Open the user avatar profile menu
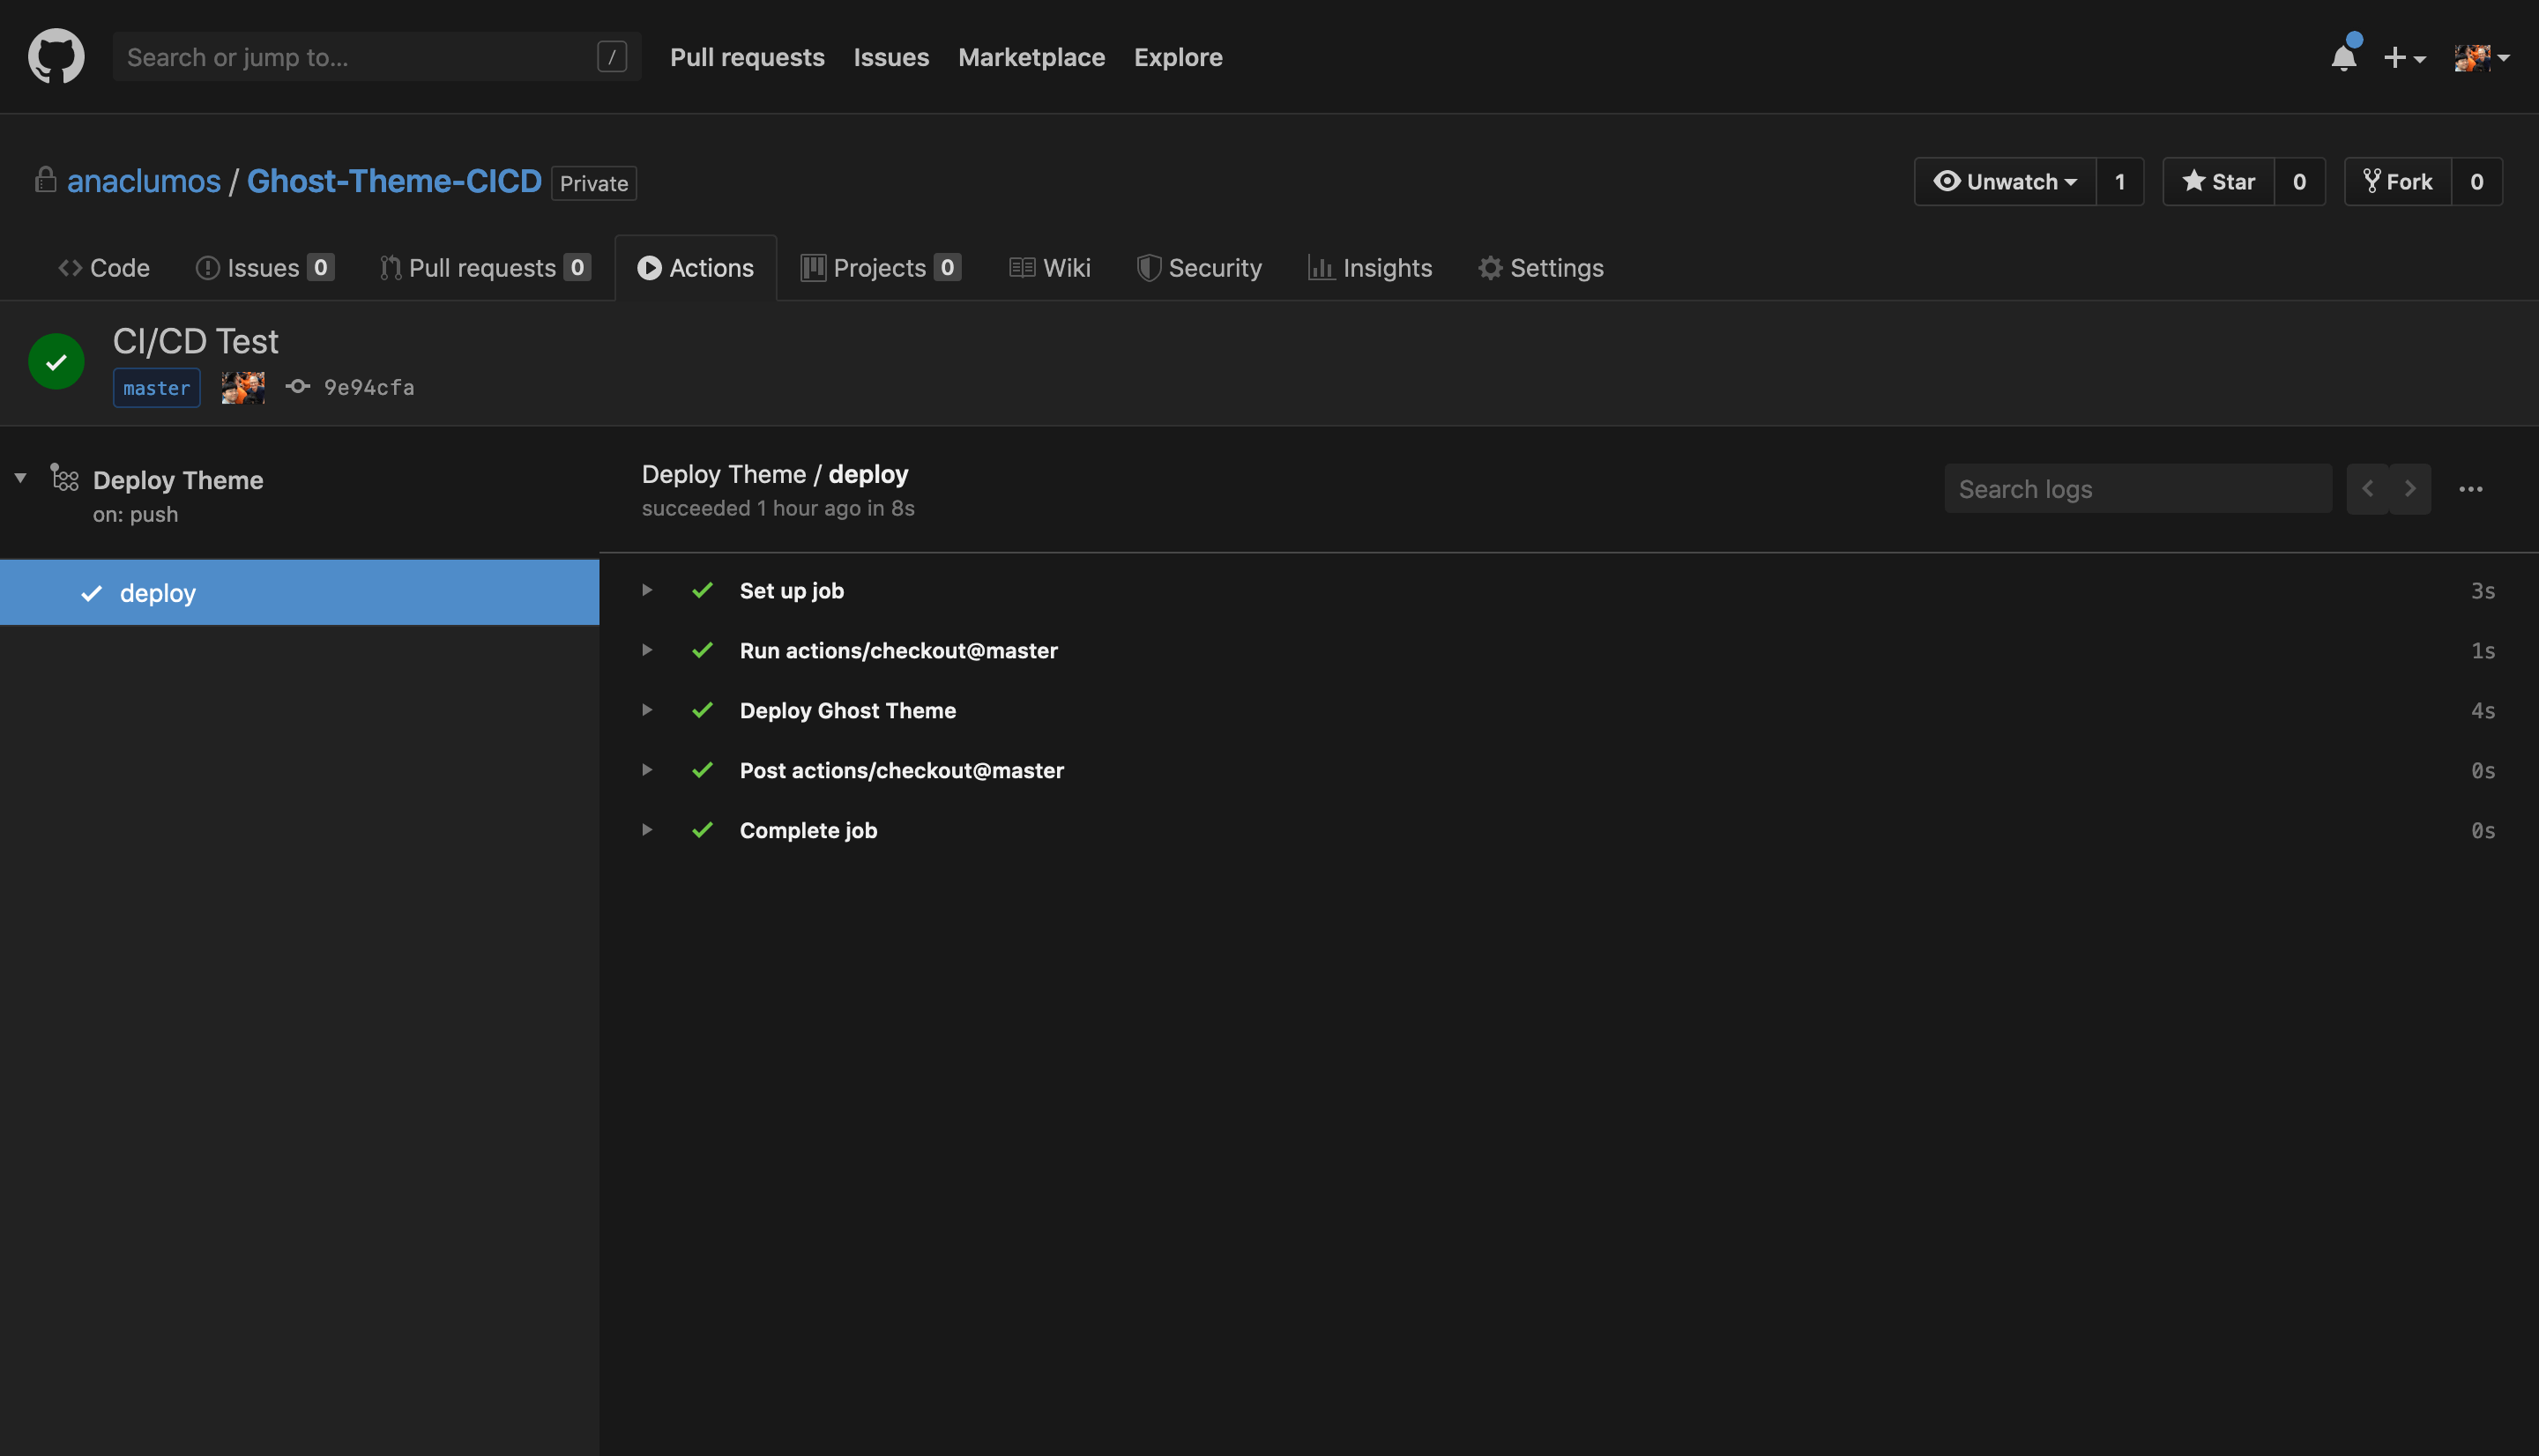Image resolution: width=2539 pixels, height=1456 pixels. 2481,58
